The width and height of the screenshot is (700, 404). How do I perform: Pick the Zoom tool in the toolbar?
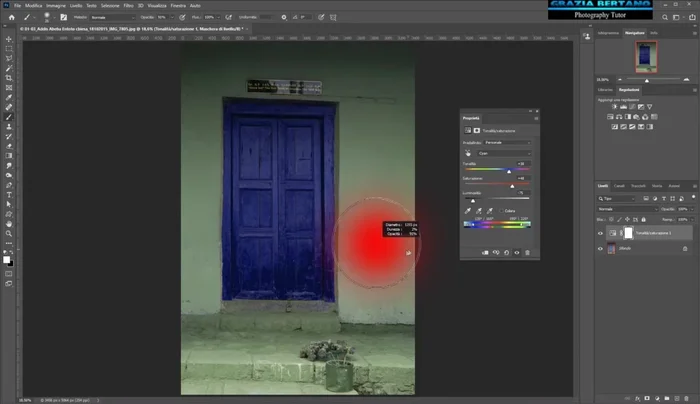8,233
